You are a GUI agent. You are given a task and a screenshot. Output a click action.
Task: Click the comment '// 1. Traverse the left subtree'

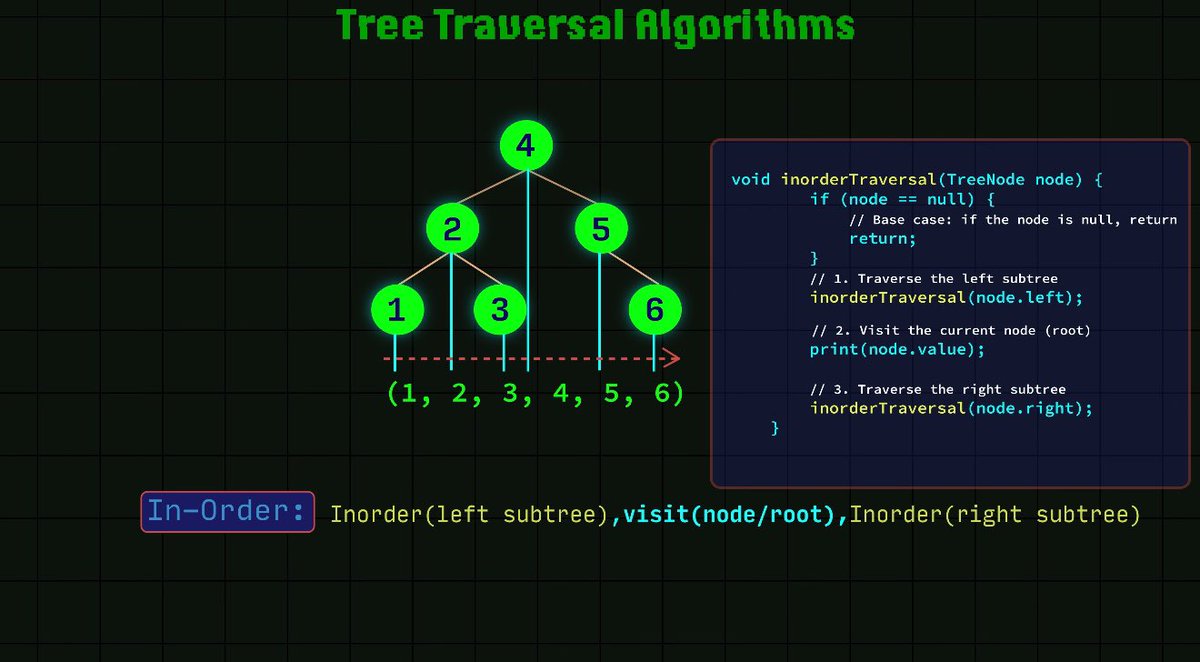pos(934,279)
